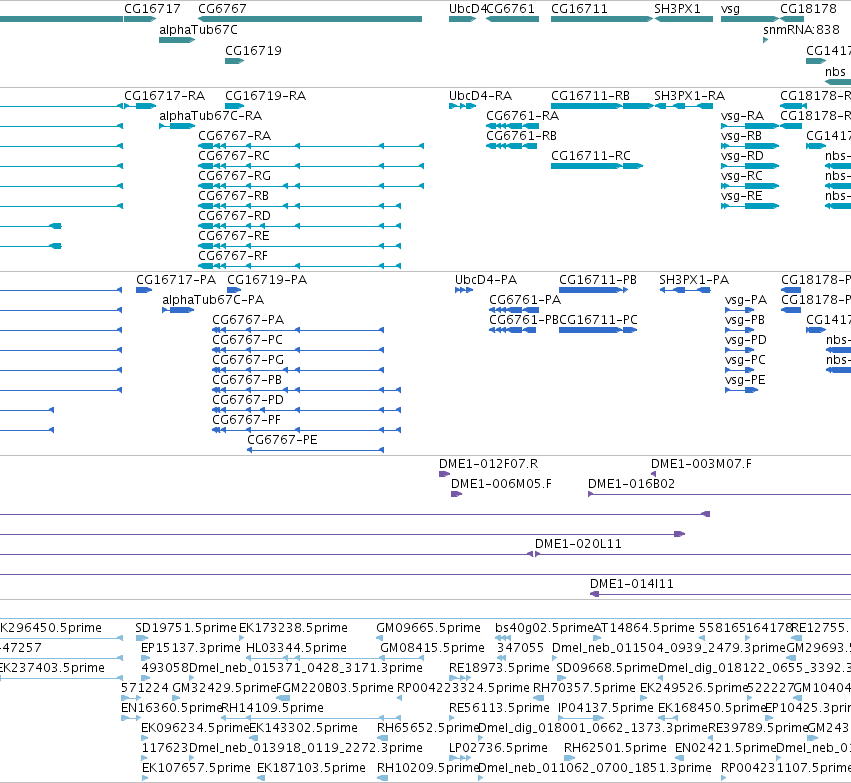Open transcript CG6767-RD label
The width and height of the screenshot is (851, 783).
[234, 216]
